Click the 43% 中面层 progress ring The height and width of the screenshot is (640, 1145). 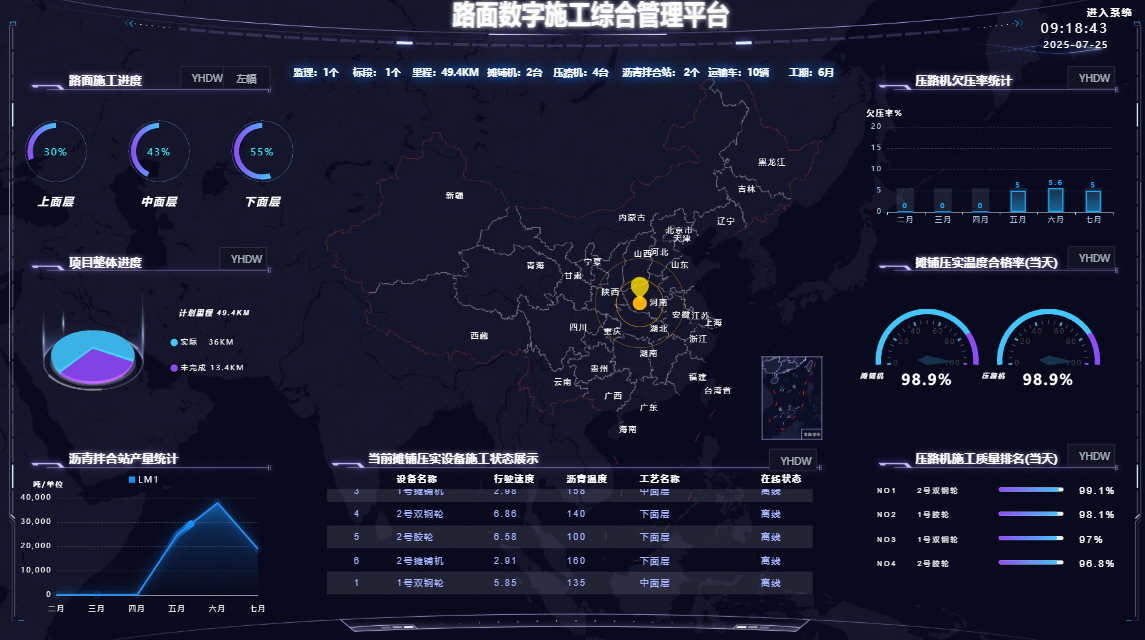pyautogui.click(x=158, y=152)
